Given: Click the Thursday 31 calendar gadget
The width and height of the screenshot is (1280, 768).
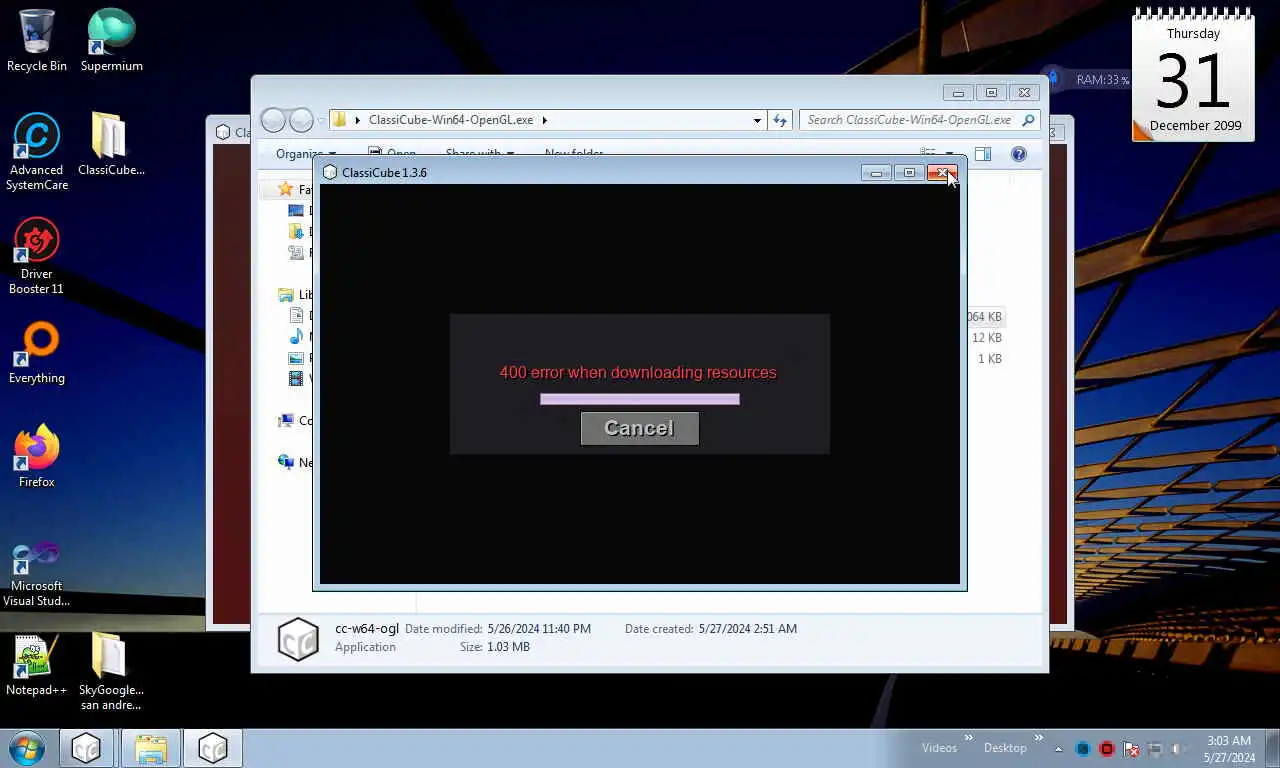Looking at the screenshot, I should pyautogui.click(x=1193, y=75).
